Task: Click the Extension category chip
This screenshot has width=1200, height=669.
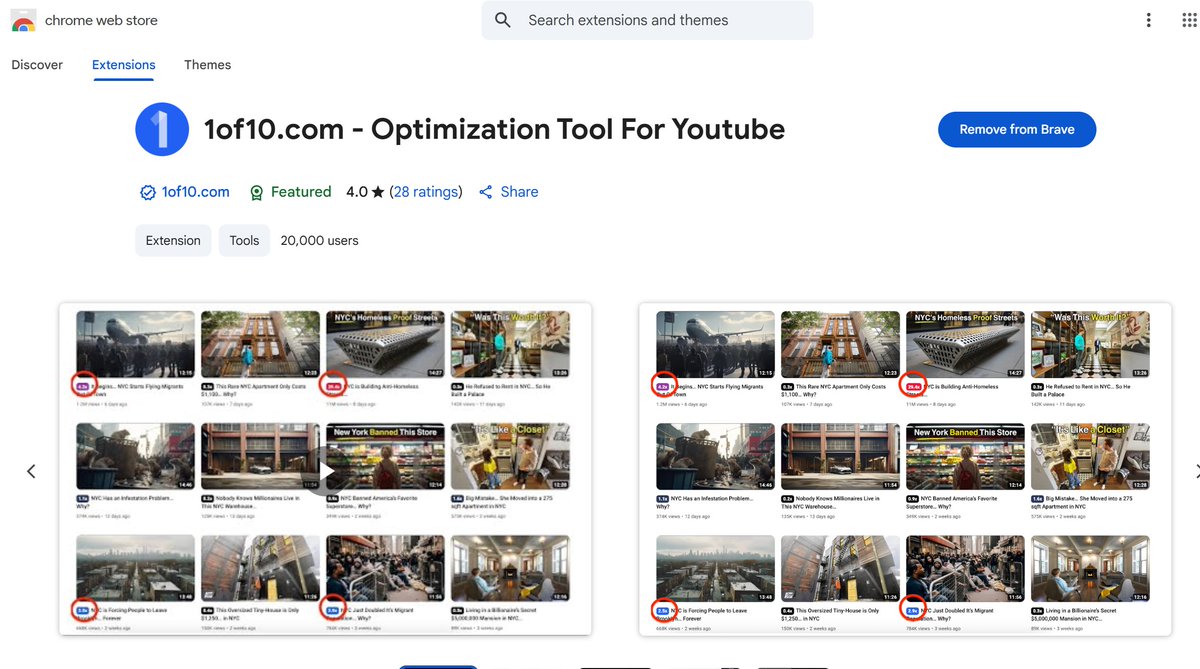Action: point(173,240)
